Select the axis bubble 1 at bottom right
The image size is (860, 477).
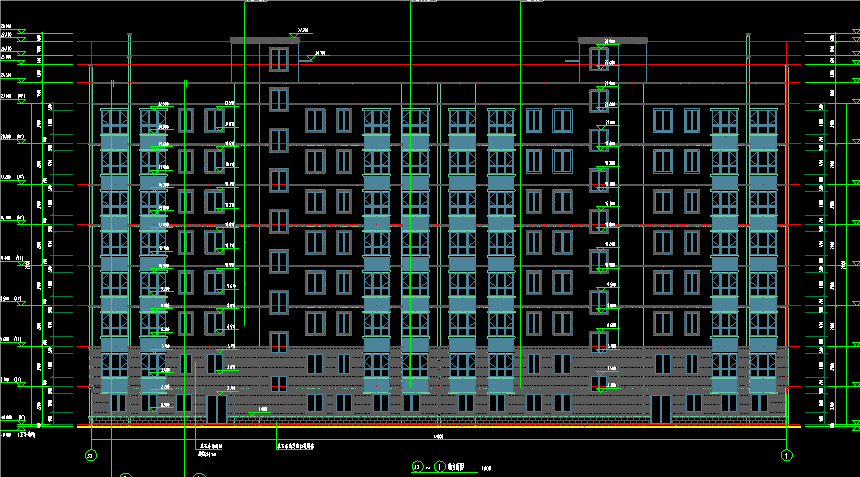click(x=787, y=455)
